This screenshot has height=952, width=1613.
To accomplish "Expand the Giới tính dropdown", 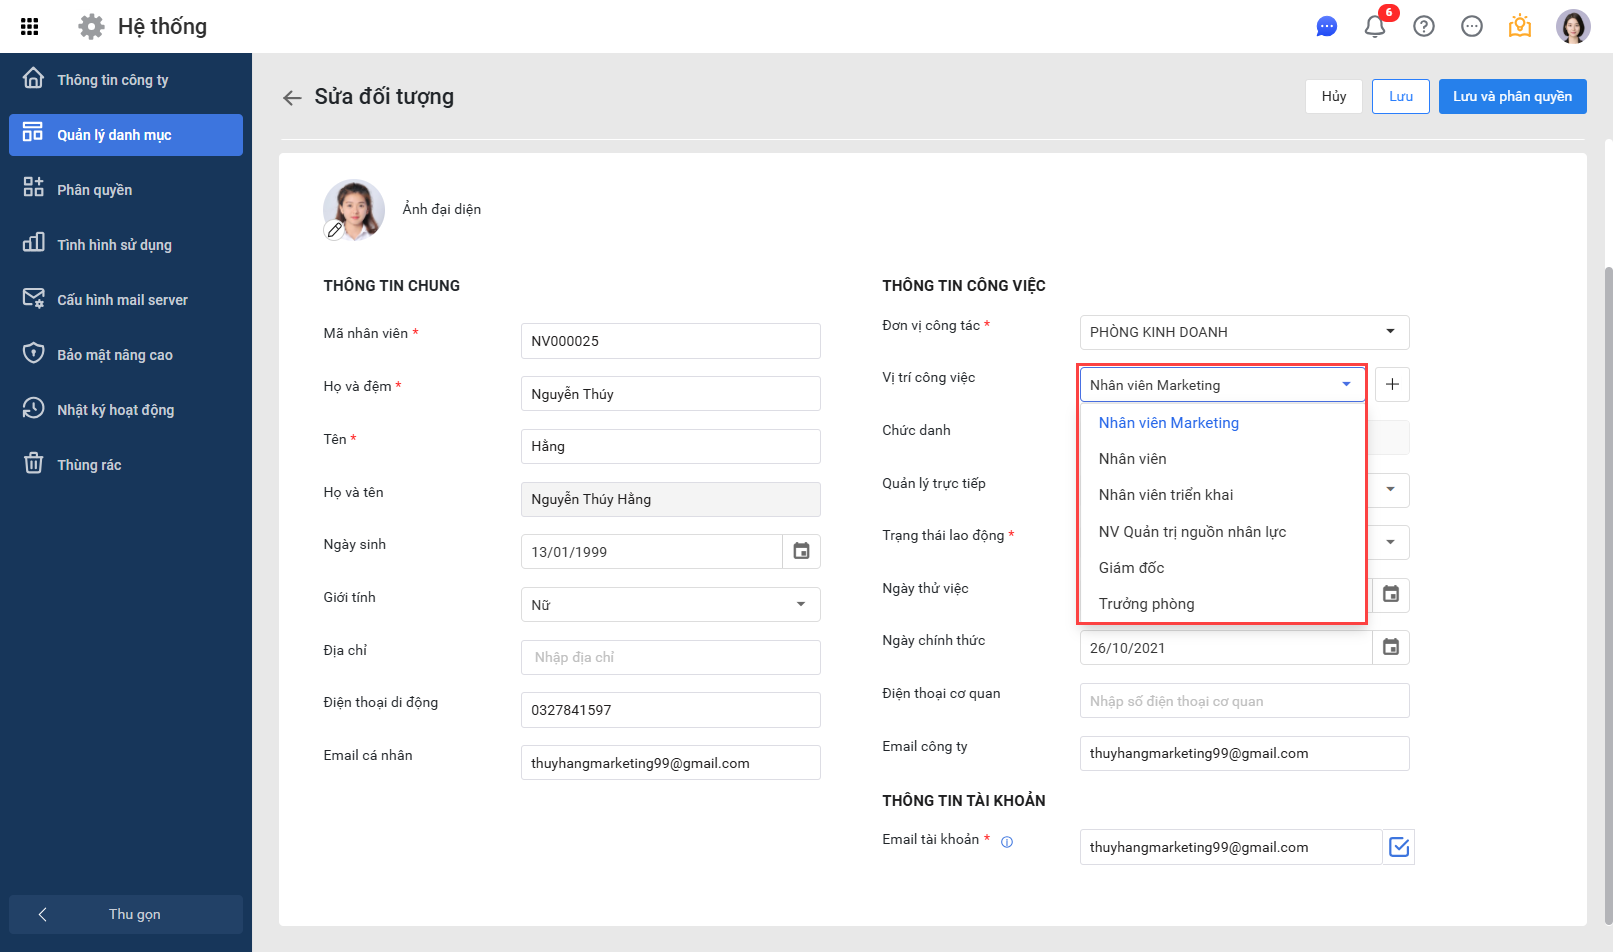I will point(801,604).
